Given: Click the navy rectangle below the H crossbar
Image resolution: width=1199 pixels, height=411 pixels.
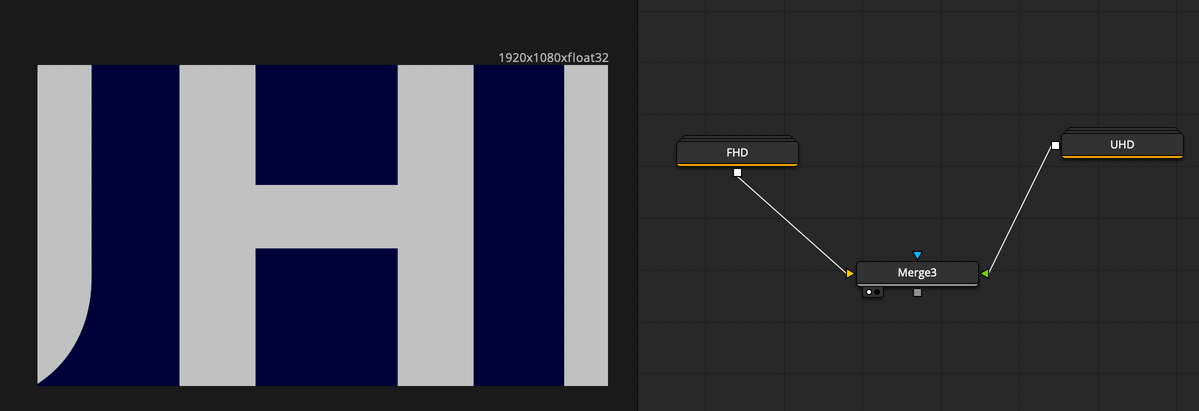Looking at the screenshot, I should pos(327,315).
